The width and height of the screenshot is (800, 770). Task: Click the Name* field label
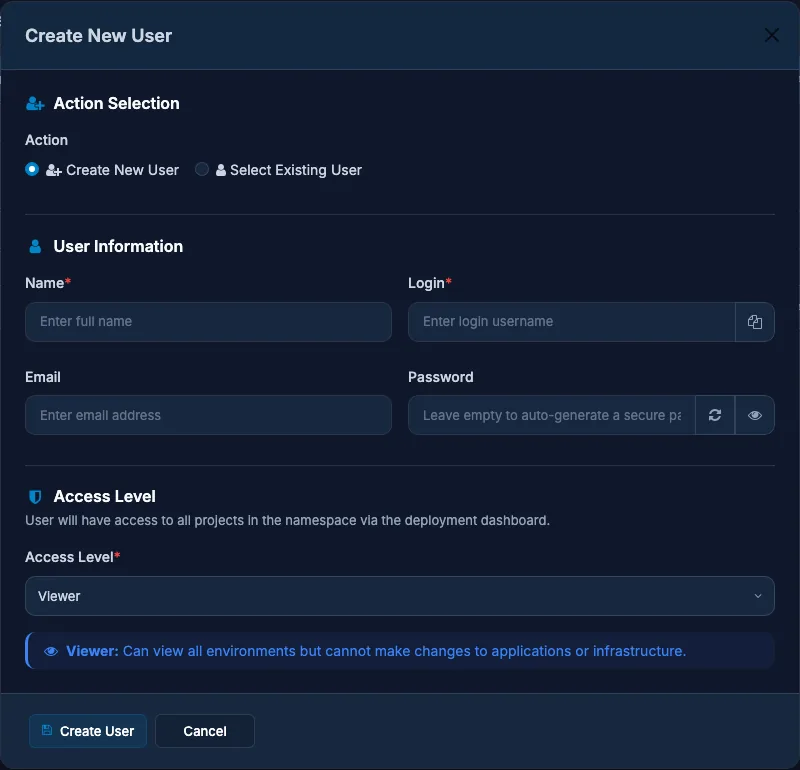pyautogui.click(x=48, y=283)
